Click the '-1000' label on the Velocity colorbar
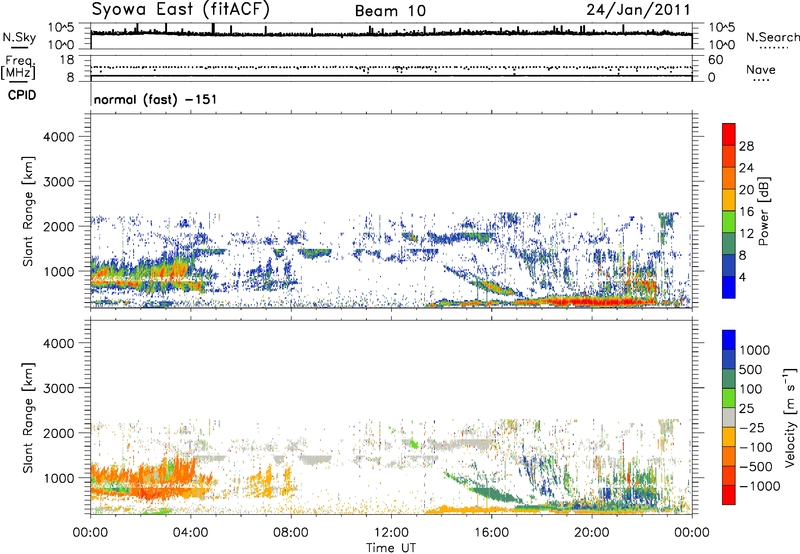800x554 pixels. click(759, 486)
